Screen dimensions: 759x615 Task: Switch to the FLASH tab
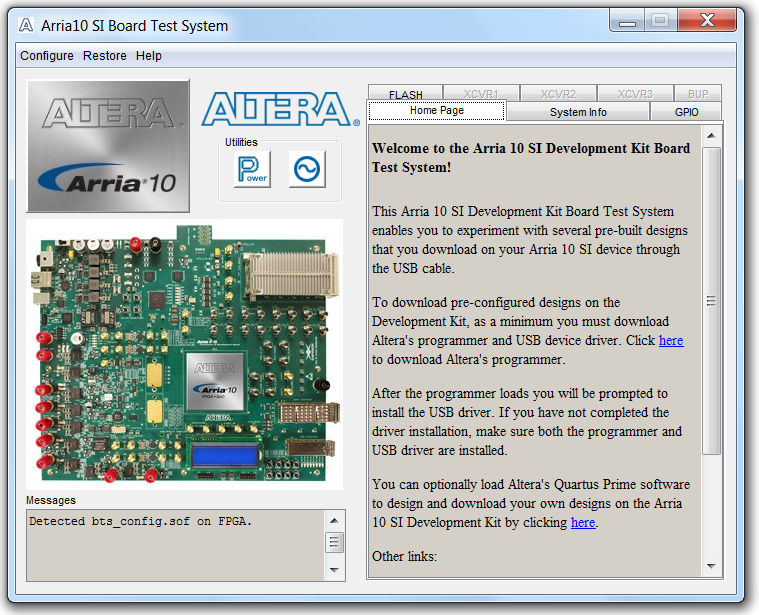point(406,93)
